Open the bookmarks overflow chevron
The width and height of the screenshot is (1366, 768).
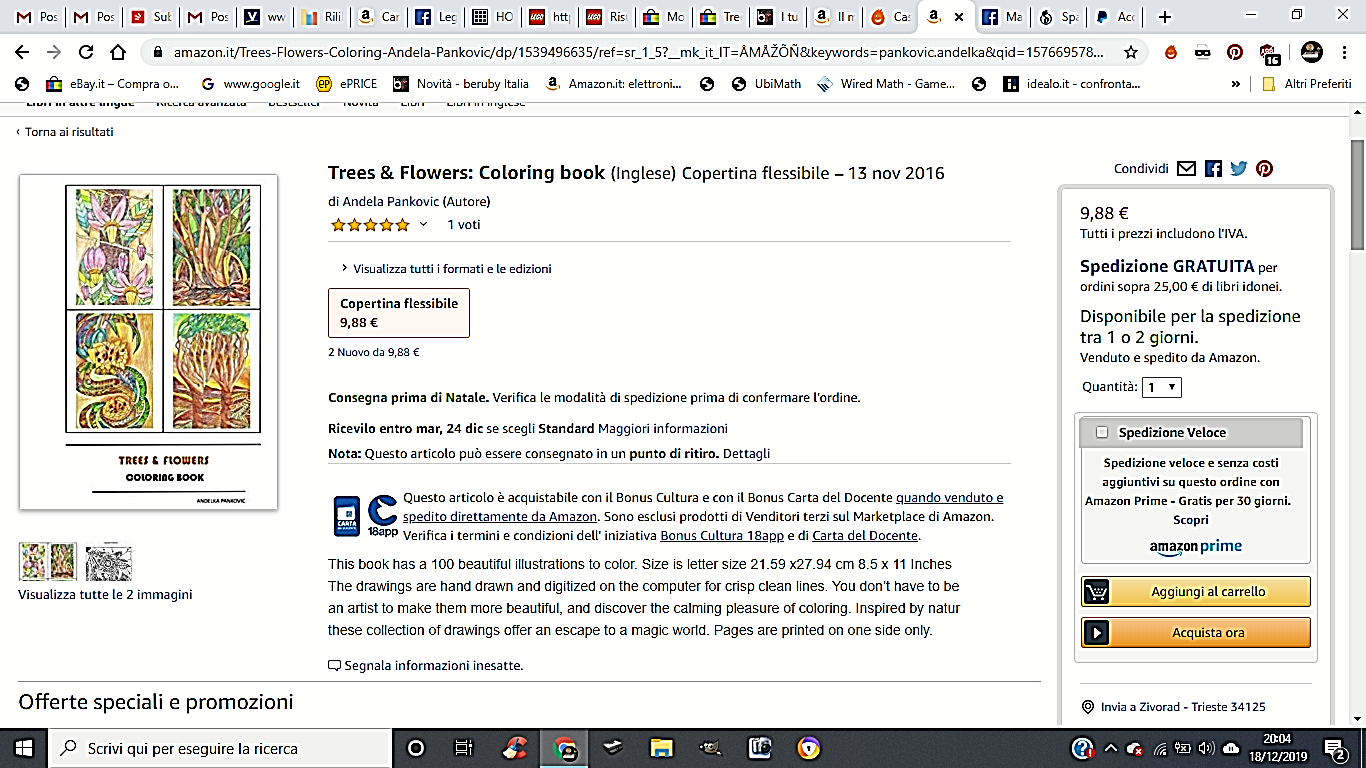(x=1236, y=84)
